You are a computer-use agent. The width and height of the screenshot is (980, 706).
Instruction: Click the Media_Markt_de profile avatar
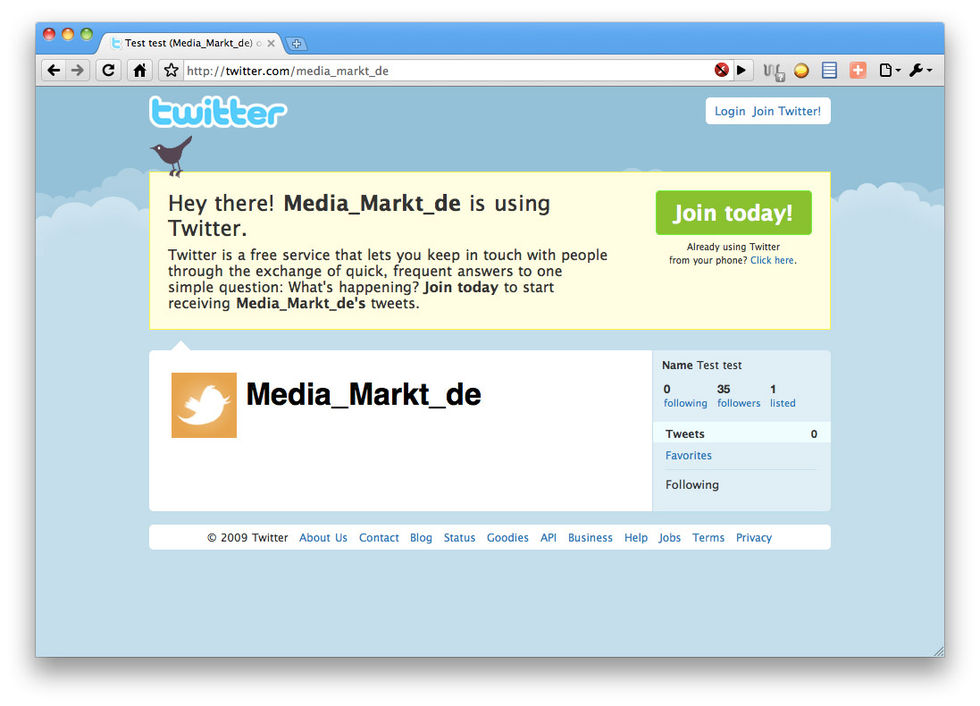[204, 405]
